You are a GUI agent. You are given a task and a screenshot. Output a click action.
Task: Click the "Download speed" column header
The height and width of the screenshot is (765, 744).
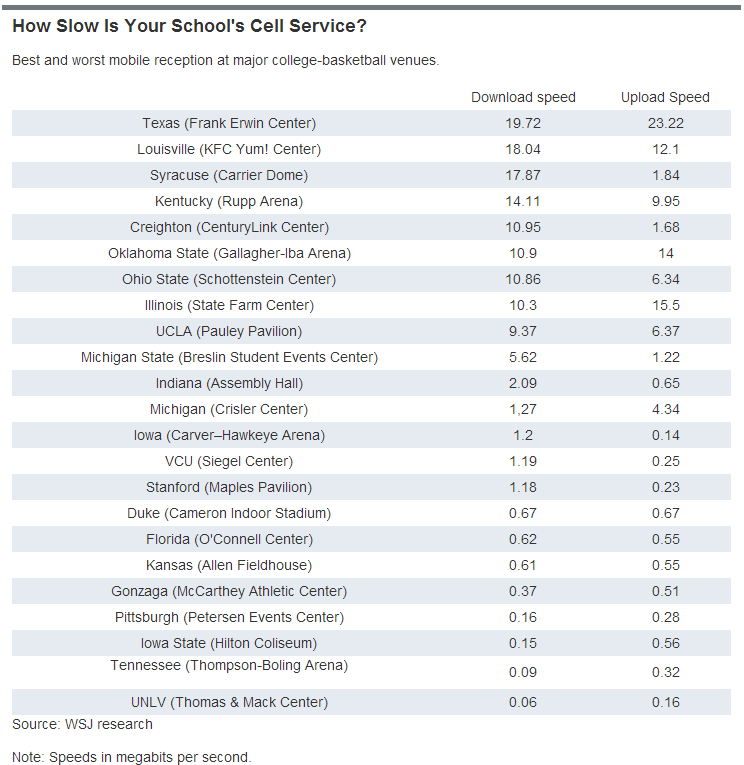[x=523, y=97]
